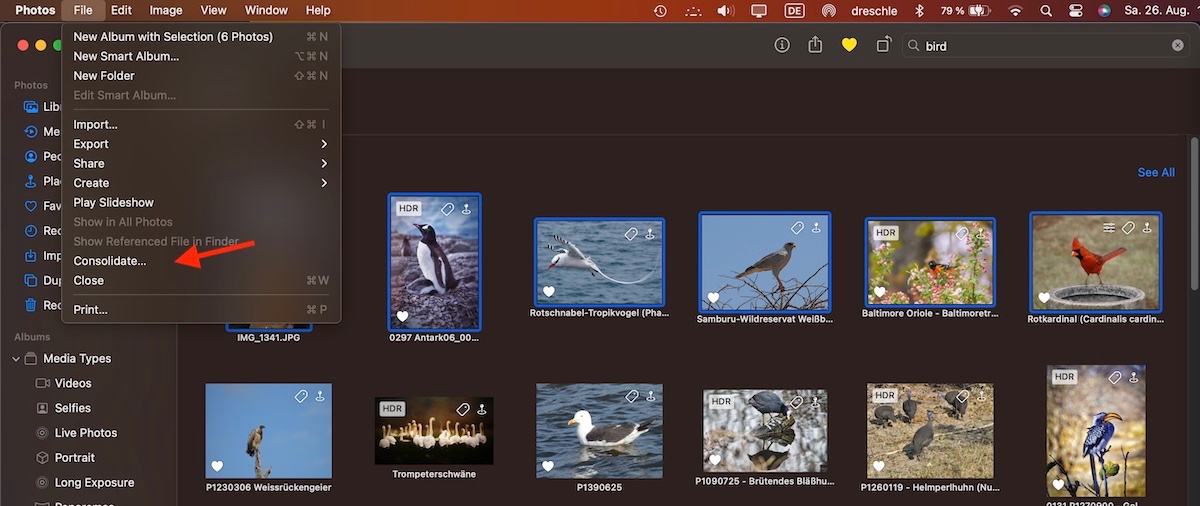Viewport: 1200px width, 506px height.
Task: Click the Portrait cube icon in sidebar
Action: [42, 458]
